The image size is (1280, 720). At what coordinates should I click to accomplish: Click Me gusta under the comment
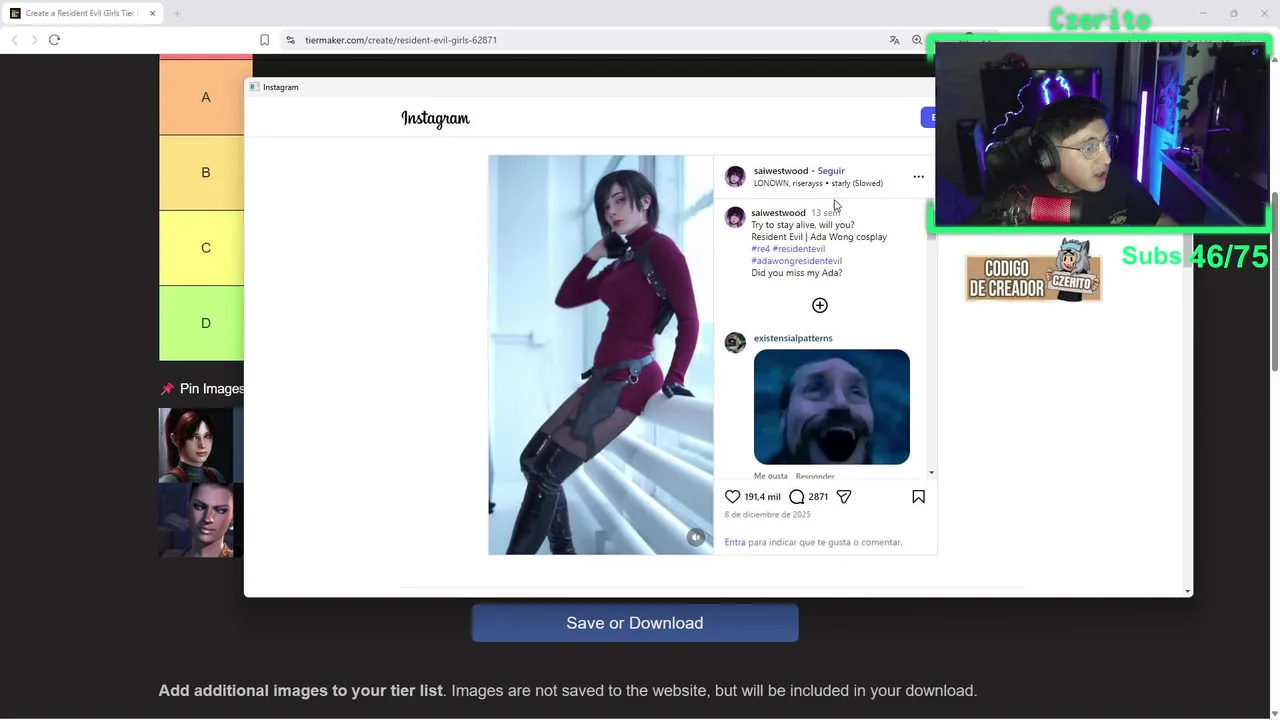771,476
